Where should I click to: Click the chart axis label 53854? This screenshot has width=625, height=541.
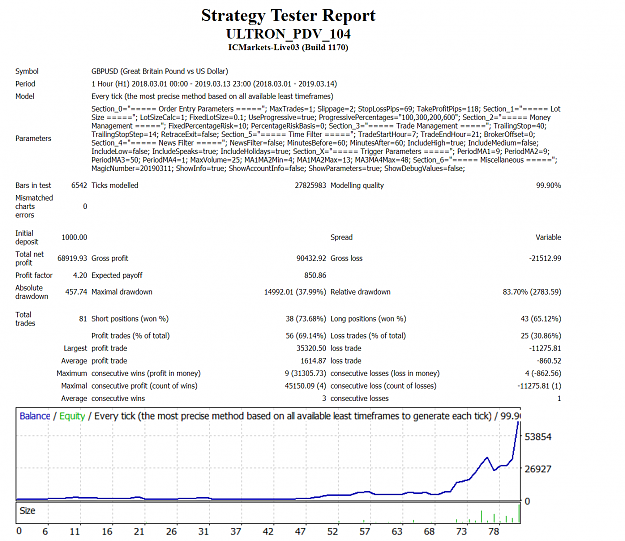pyautogui.click(x=538, y=437)
